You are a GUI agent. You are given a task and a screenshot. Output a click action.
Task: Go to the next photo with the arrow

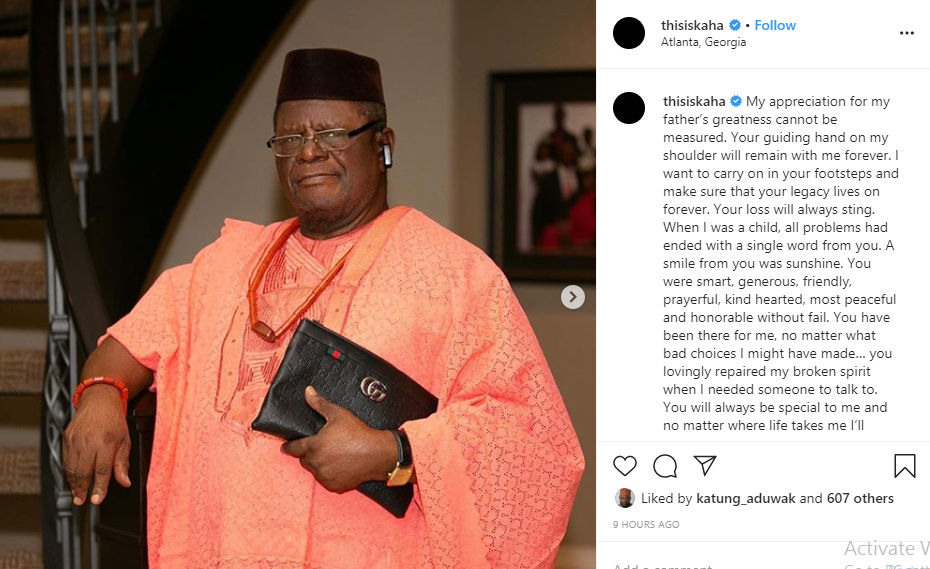pyautogui.click(x=572, y=297)
